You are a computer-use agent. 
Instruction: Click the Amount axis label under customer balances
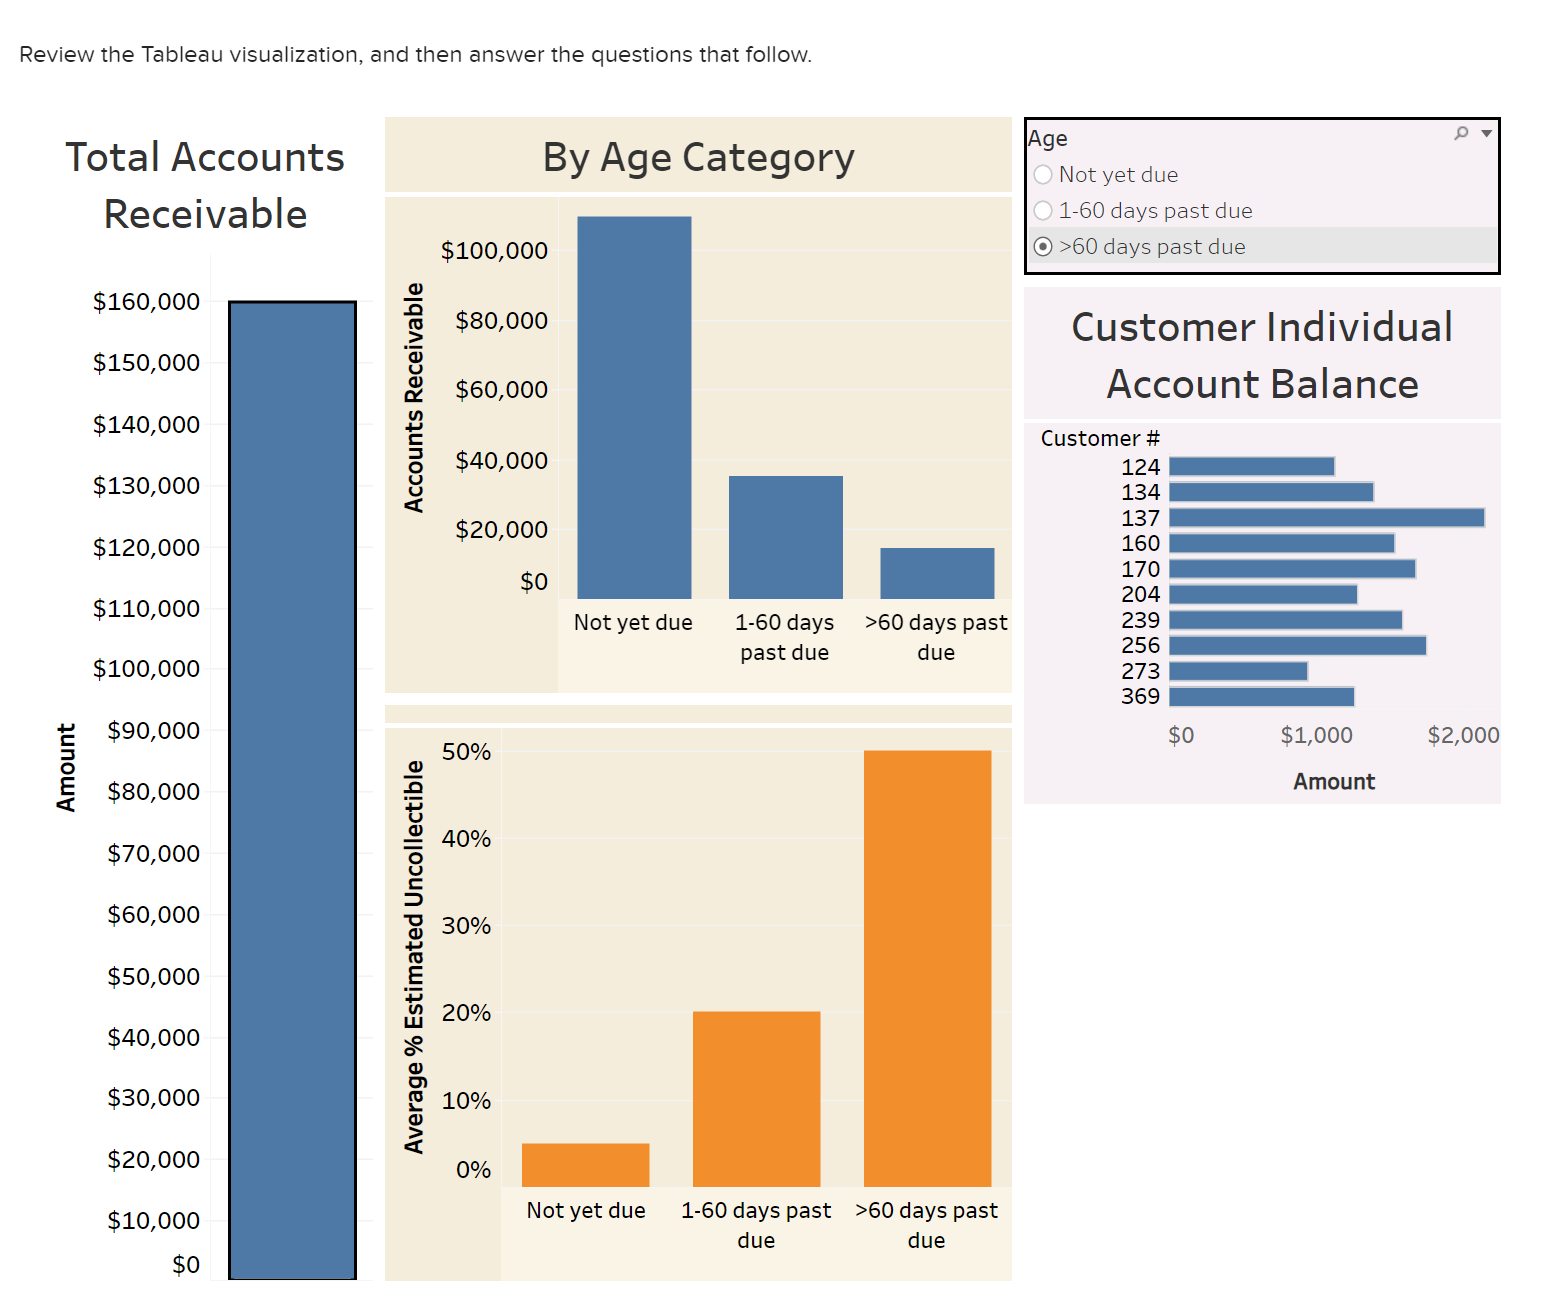1333,781
